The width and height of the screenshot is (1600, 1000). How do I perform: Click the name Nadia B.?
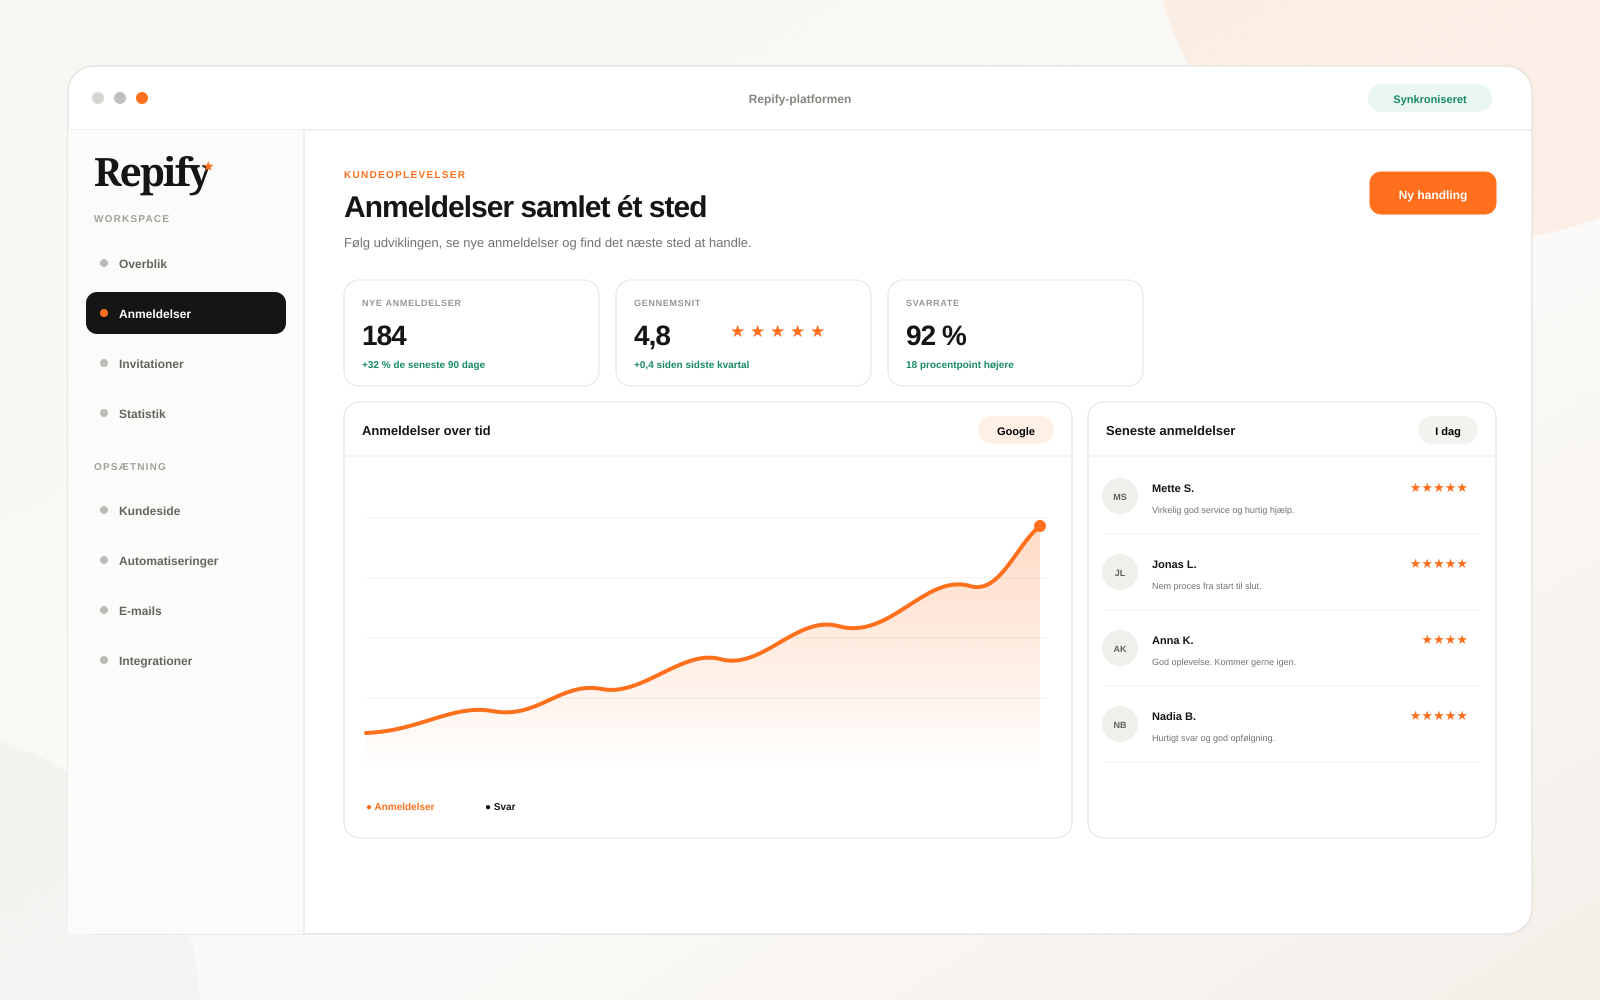[x=1174, y=716]
